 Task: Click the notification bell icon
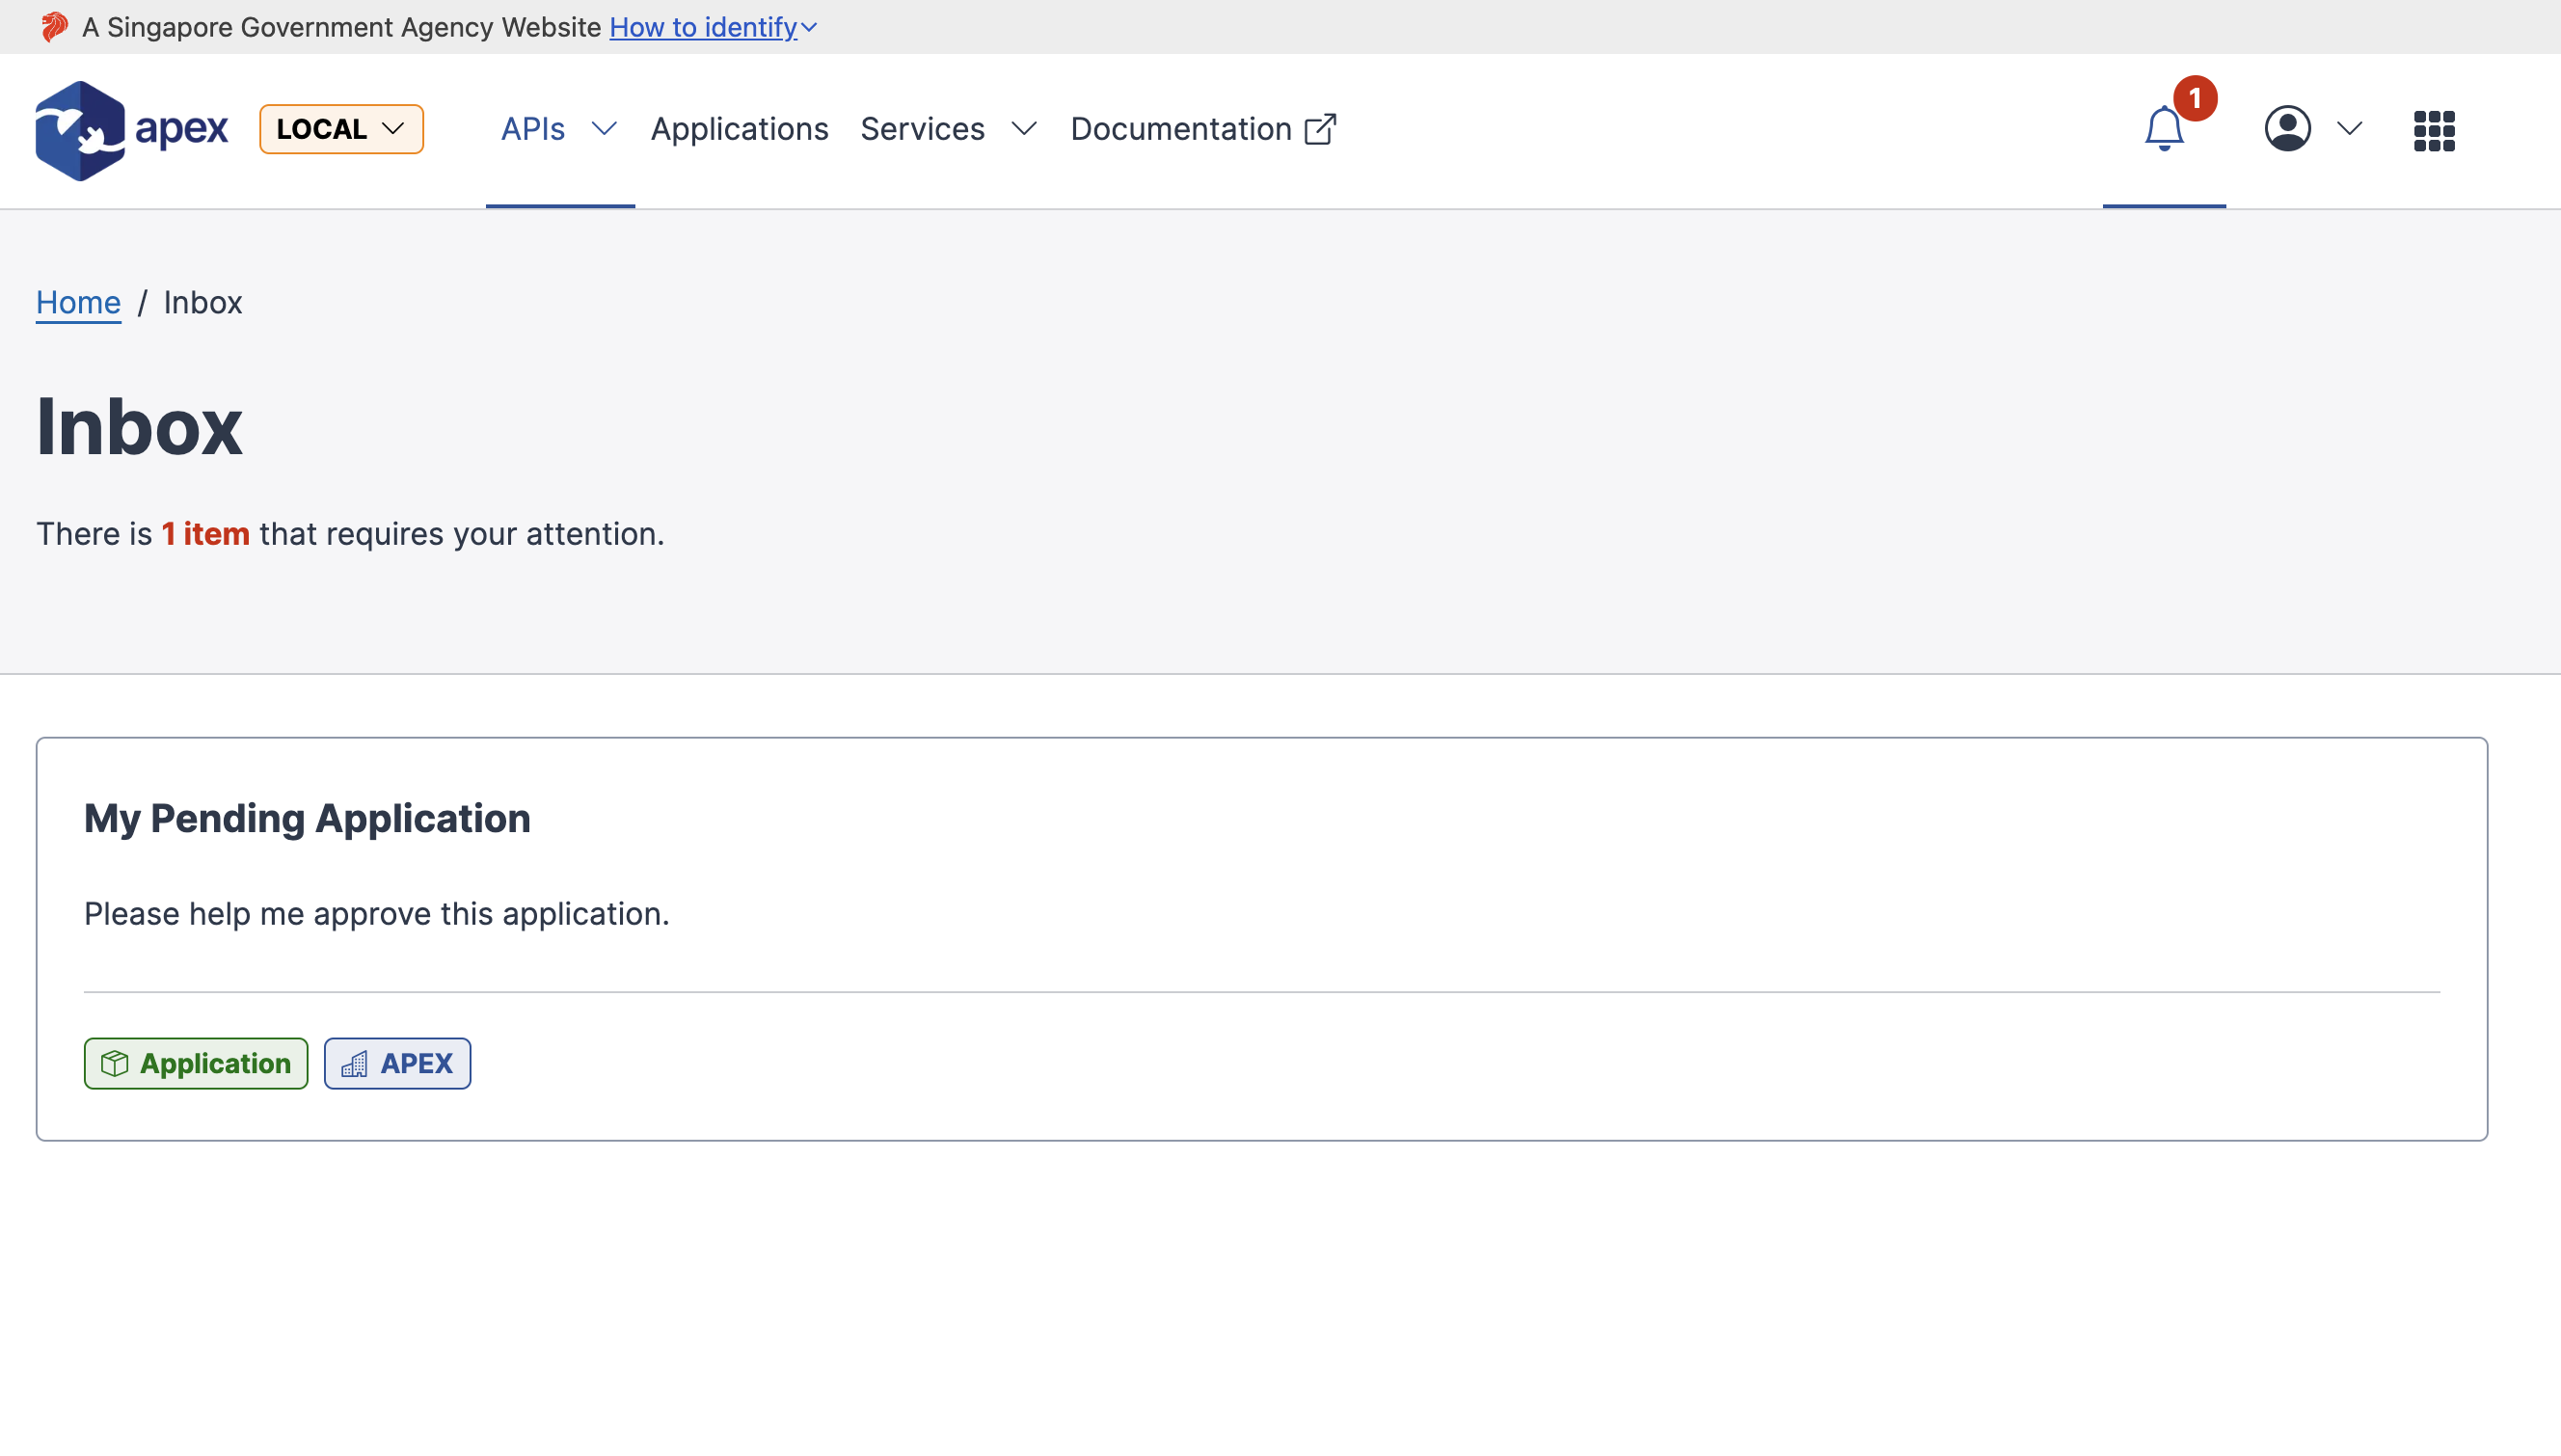[x=2163, y=130]
